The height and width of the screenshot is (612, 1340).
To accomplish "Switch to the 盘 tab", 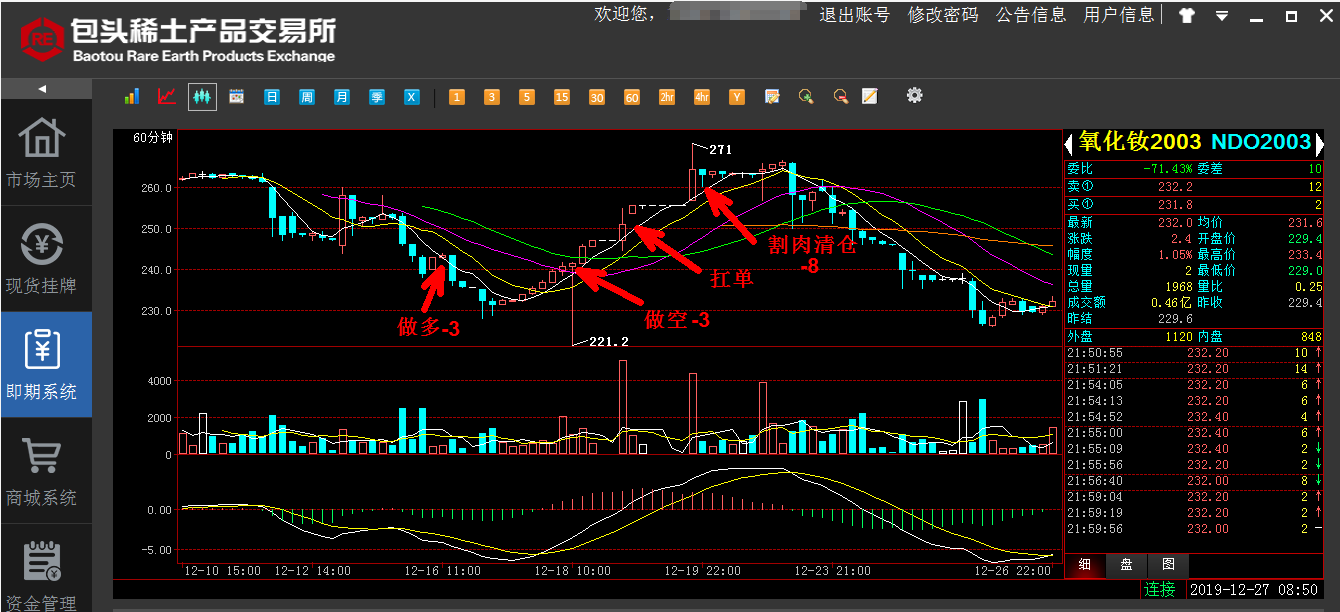I will pos(1126,565).
